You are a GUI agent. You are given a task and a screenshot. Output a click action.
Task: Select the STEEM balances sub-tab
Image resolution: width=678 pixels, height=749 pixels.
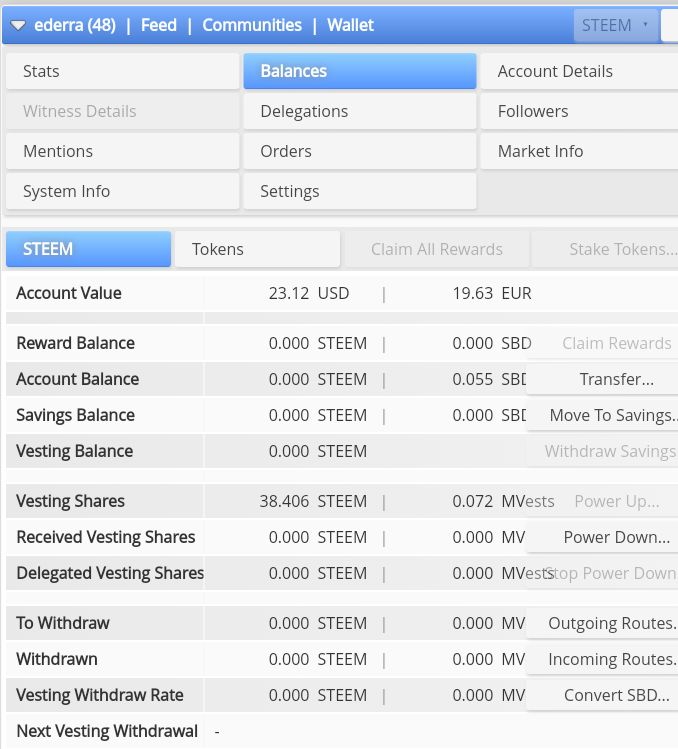click(88, 249)
